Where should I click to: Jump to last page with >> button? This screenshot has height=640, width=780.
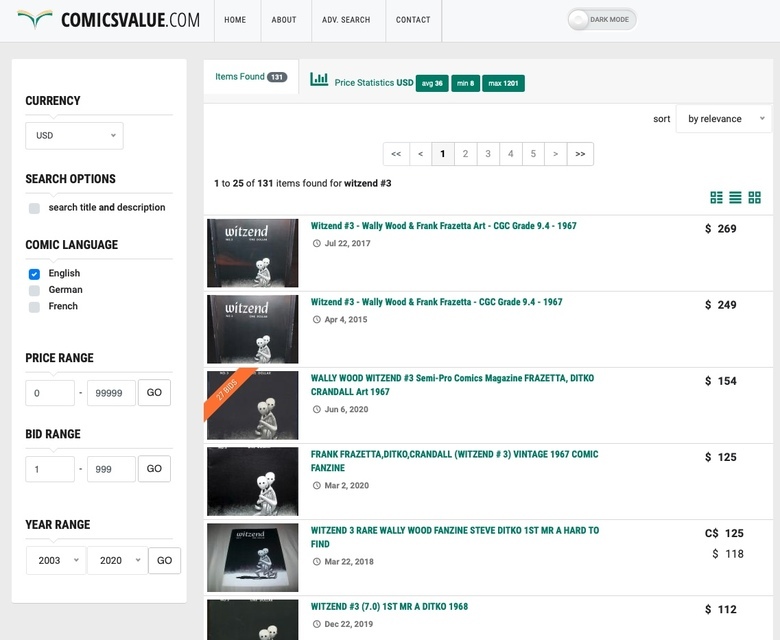[x=580, y=154]
